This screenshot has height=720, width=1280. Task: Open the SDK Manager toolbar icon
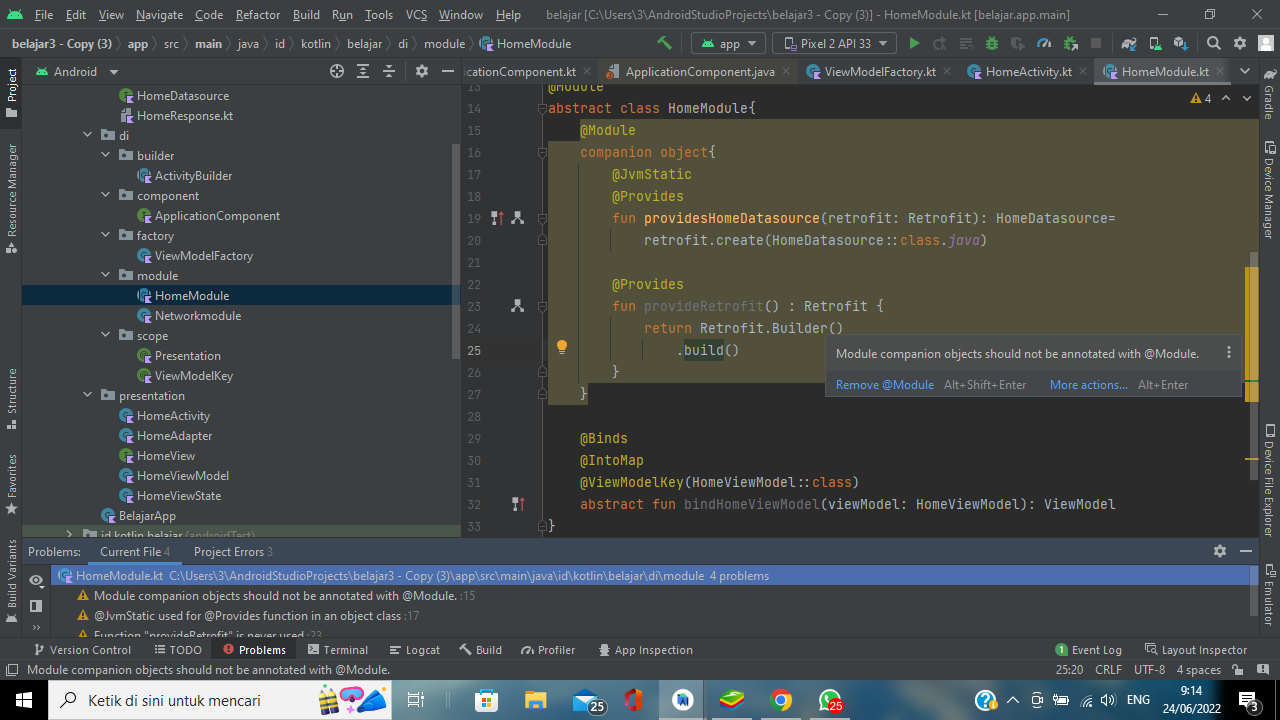1180,43
